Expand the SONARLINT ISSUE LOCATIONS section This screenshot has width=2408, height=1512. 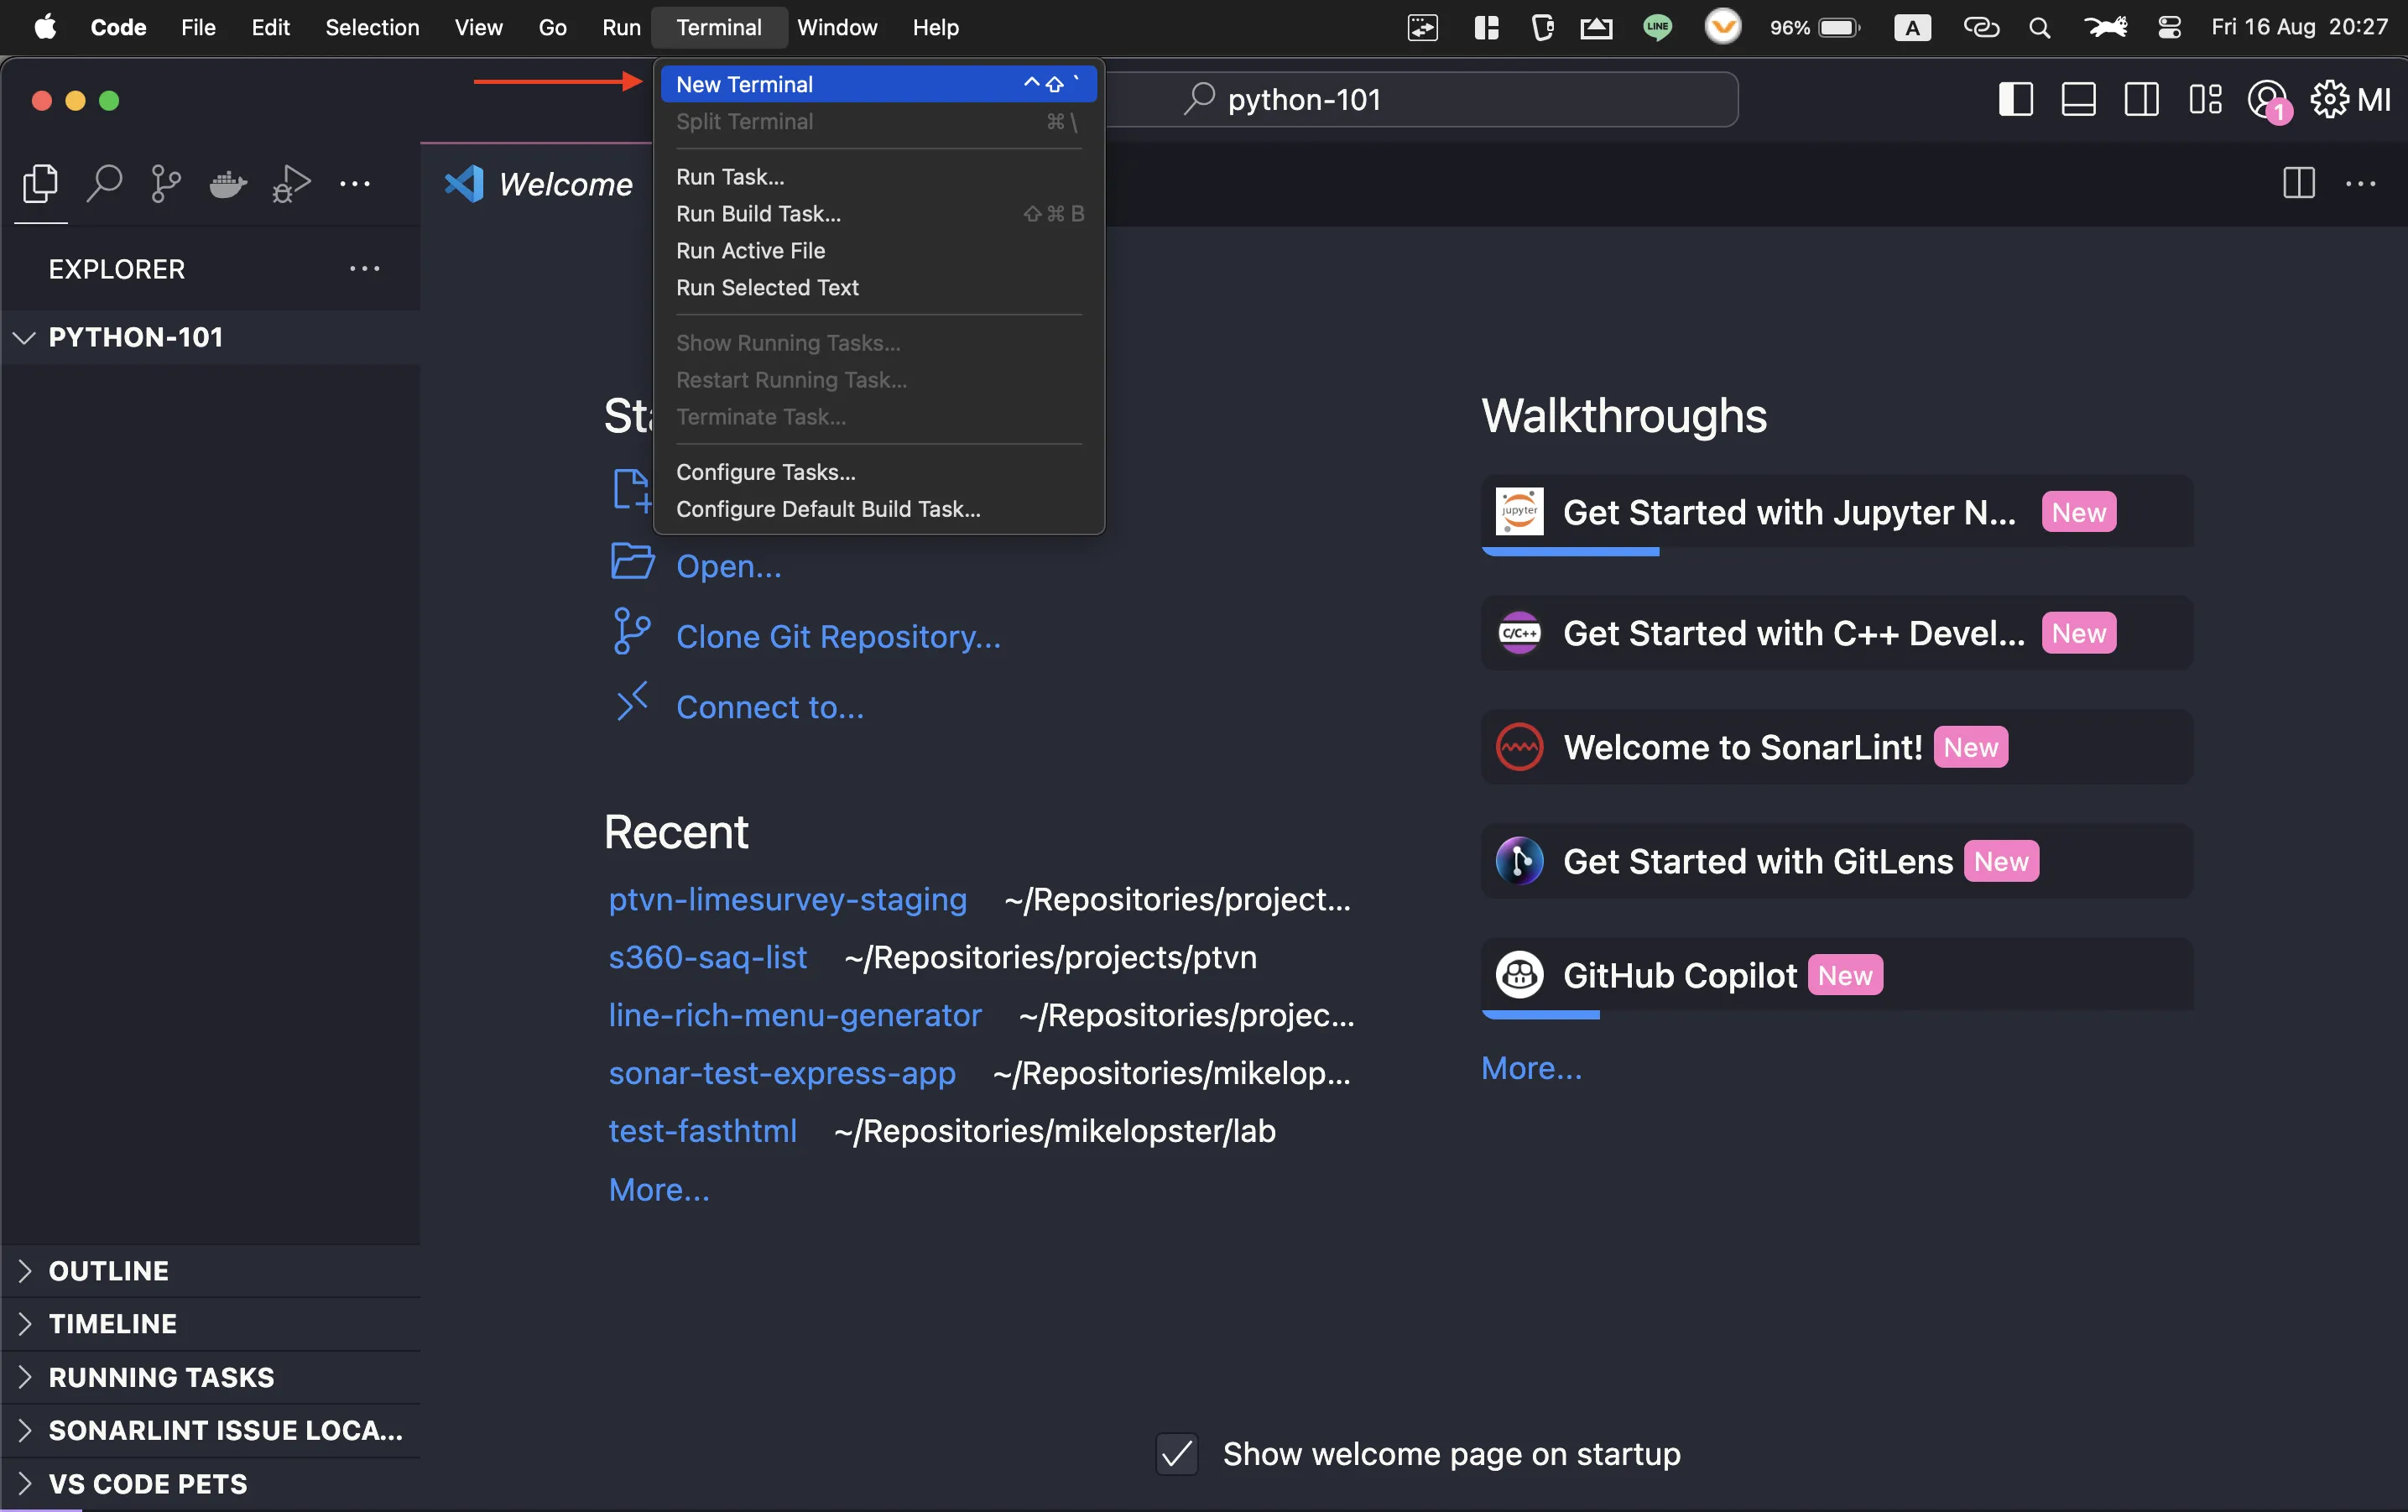coord(210,1430)
